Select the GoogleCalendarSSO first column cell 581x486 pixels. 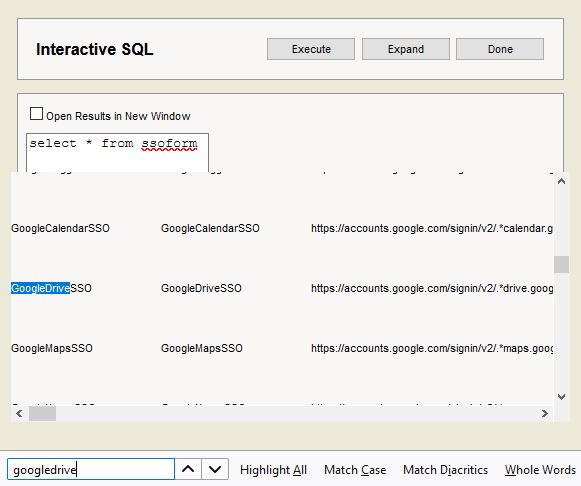tap(60, 228)
